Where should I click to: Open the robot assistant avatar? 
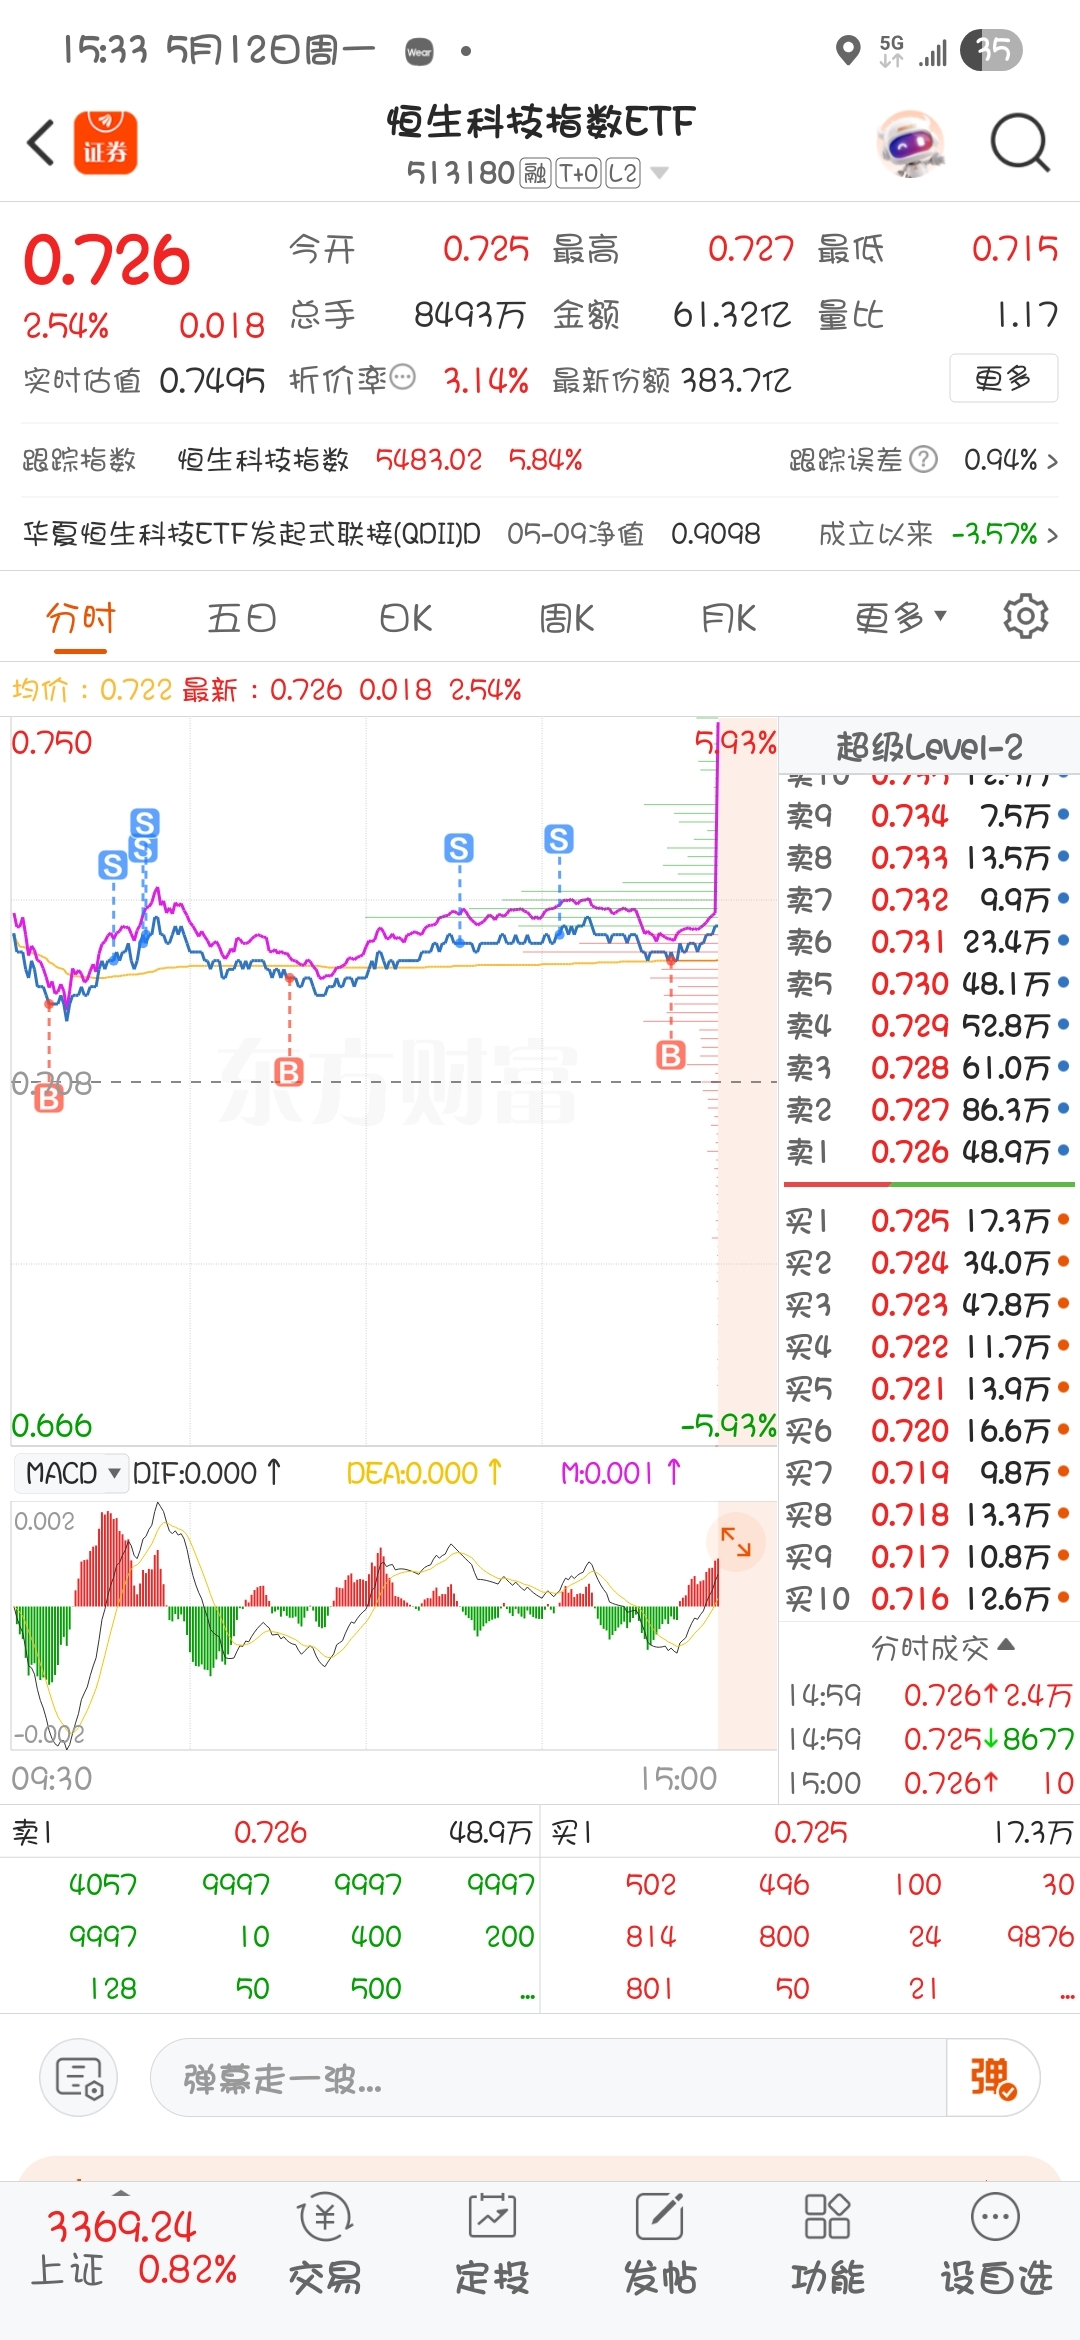pyautogui.click(x=910, y=143)
